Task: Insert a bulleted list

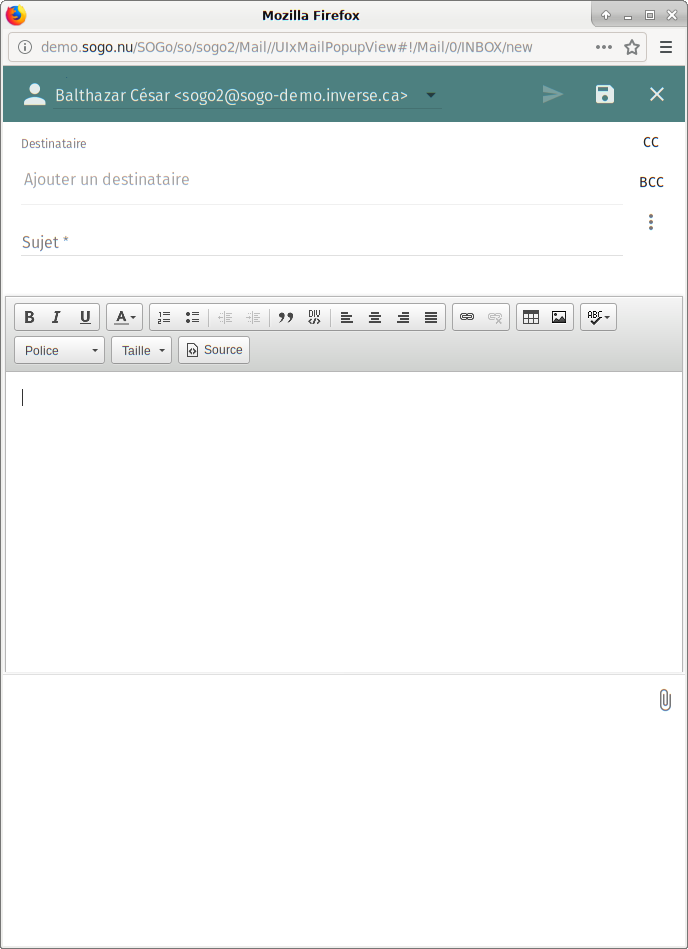Action: (x=192, y=317)
